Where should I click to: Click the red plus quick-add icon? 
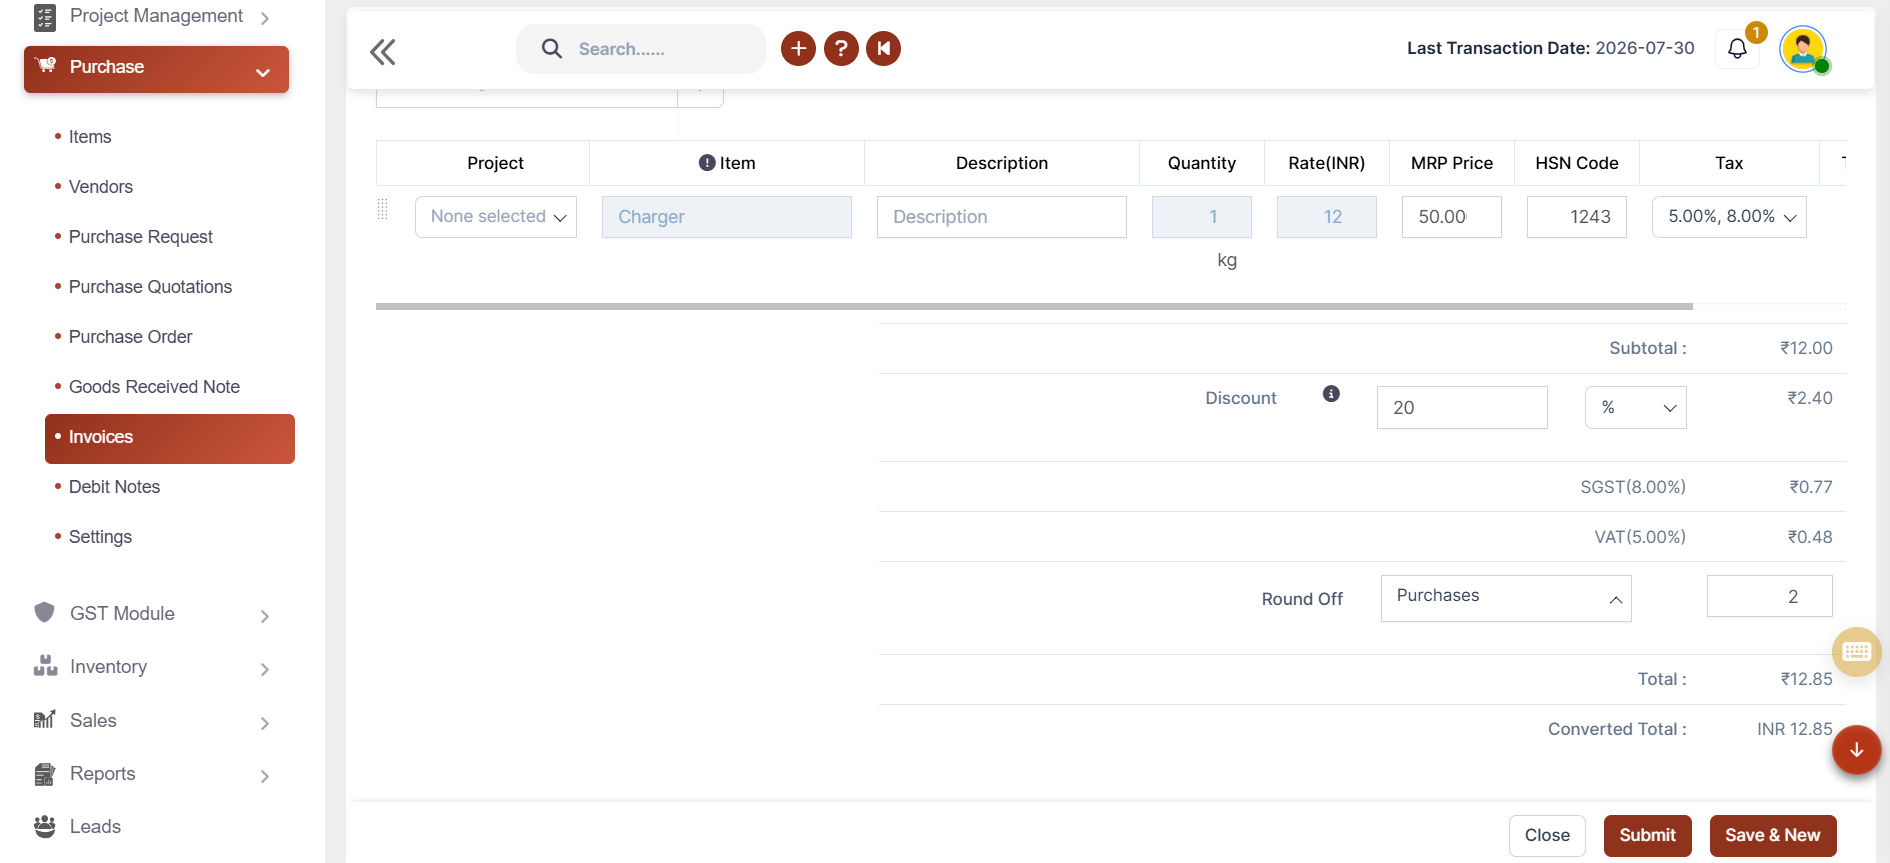click(x=798, y=48)
